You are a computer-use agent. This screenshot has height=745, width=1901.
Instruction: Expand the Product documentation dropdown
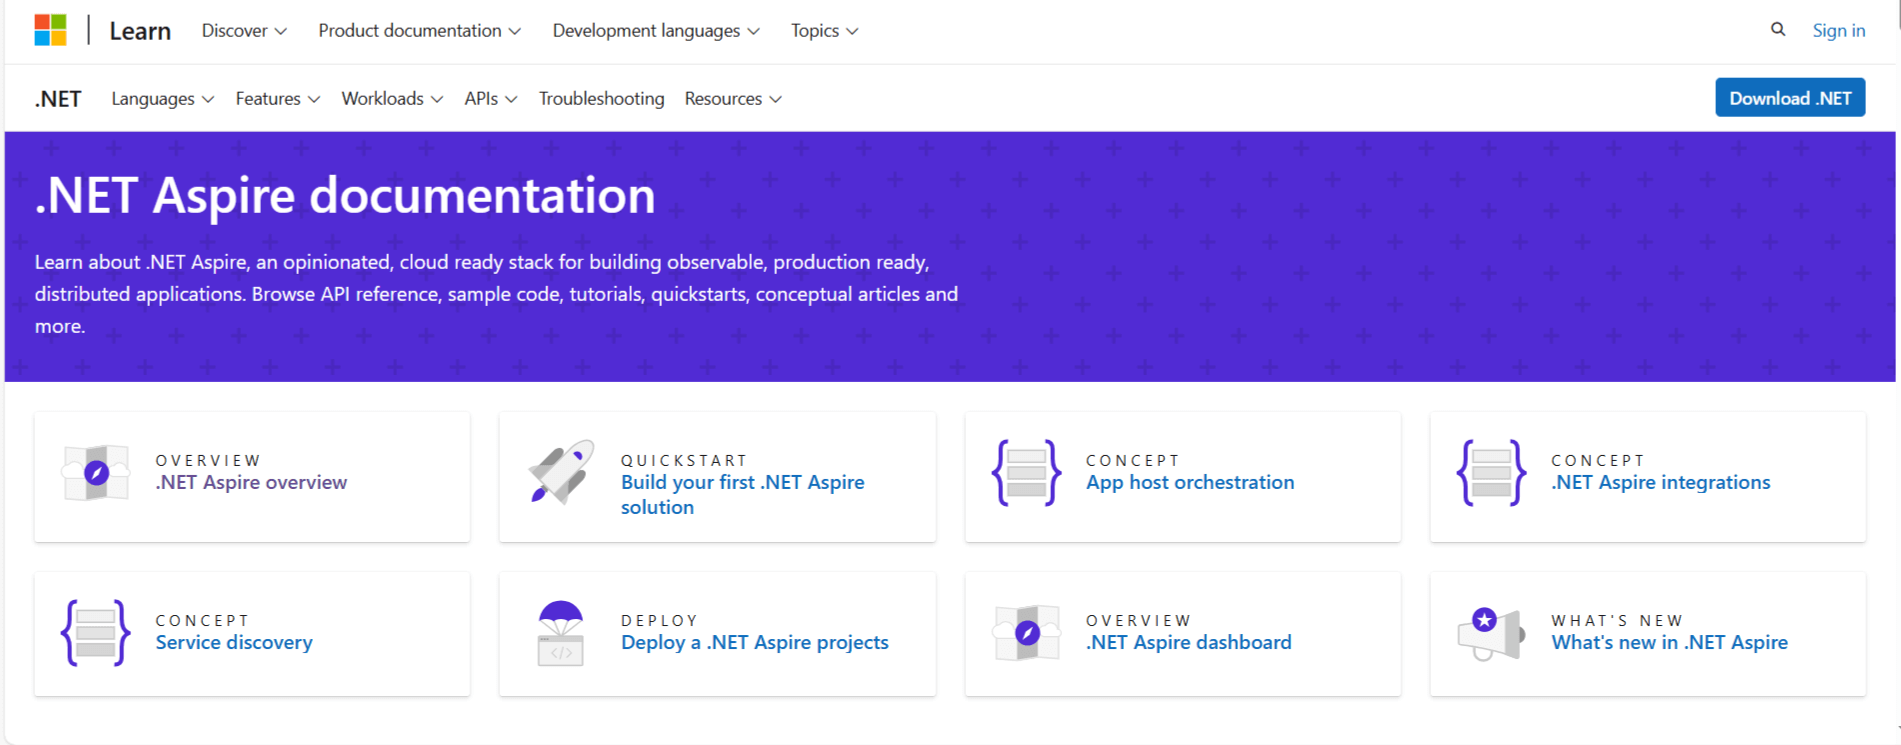pyautogui.click(x=420, y=31)
